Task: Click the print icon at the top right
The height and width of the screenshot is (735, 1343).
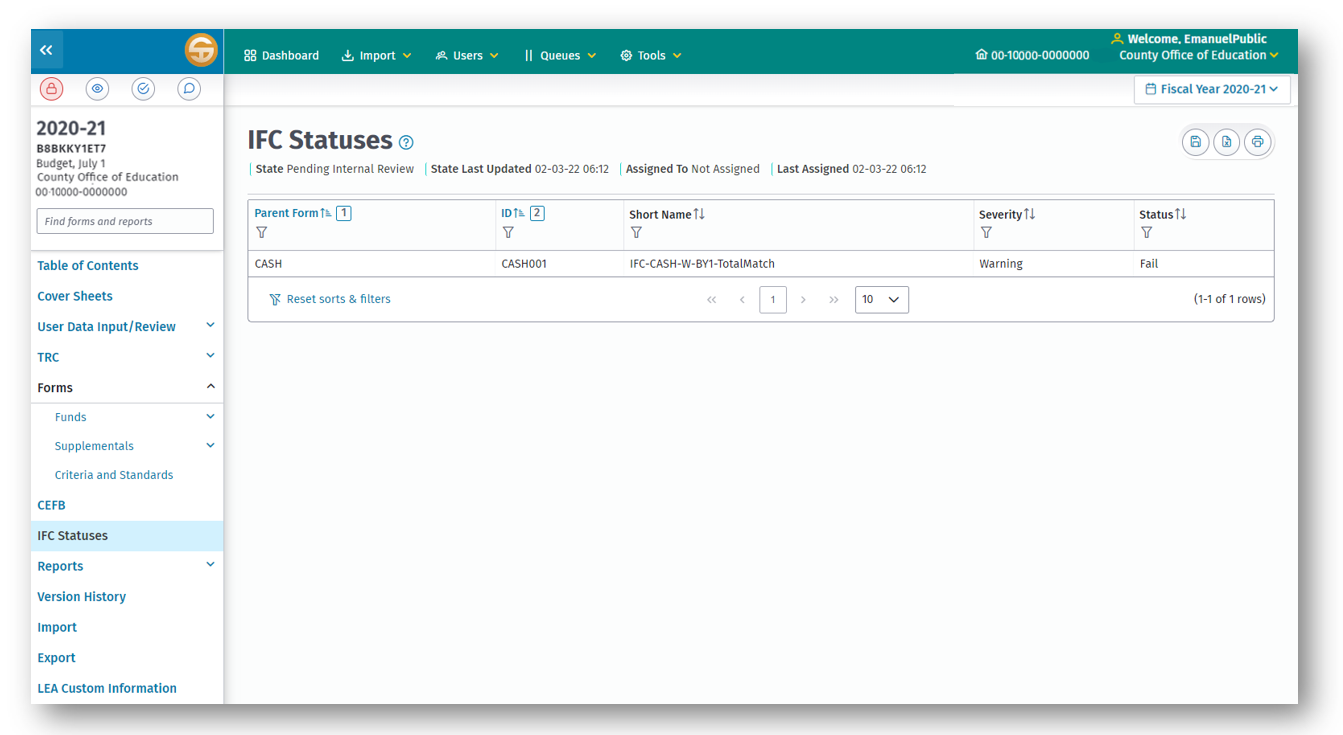Action: (x=1258, y=141)
